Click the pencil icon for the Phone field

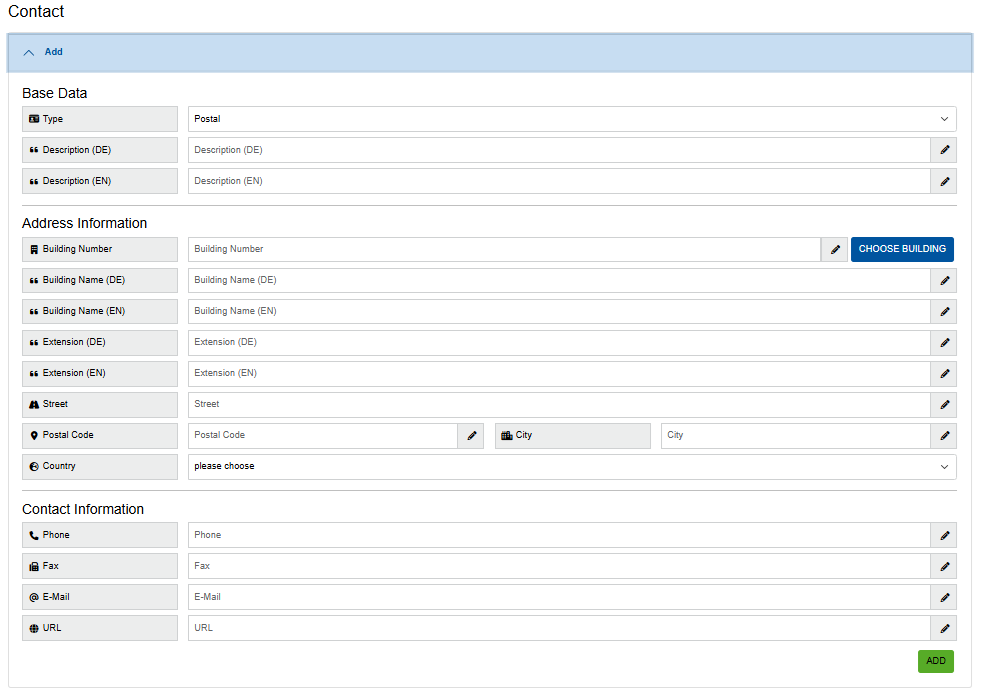pyautogui.click(x=944, y=535)
